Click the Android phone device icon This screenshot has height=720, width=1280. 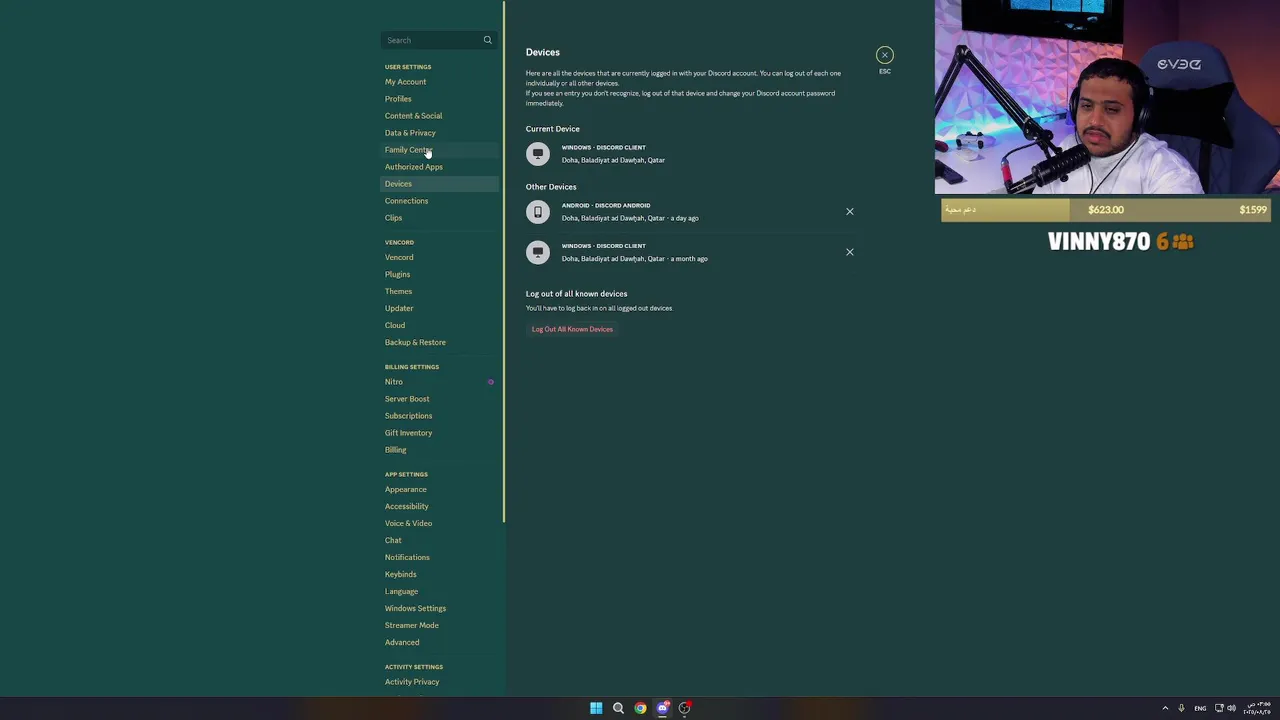point(538,211)
